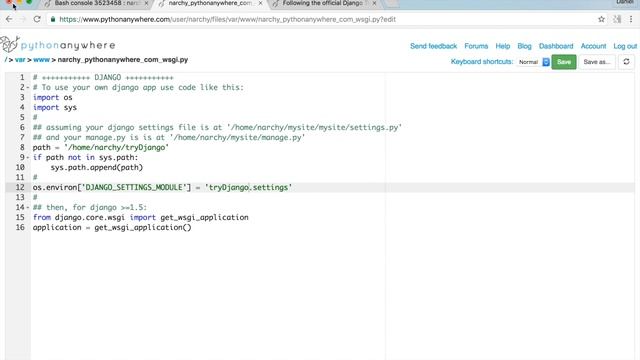Click 'from django.core.wsgi' on line 15
Screen dimensions: 640x360
pos(79,218)
